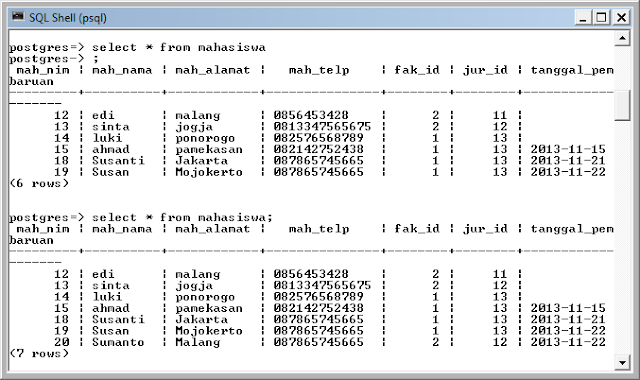This screenshot has width=640, height=380.
Task: Click the vertical scrollbar thumb
Action: (622, 105)
